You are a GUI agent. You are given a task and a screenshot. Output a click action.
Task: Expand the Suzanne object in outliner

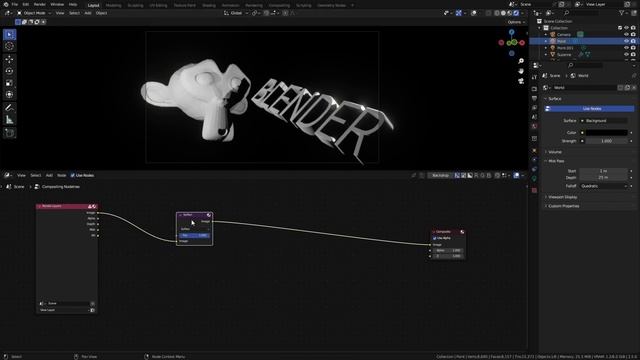[x=546, y=54]
